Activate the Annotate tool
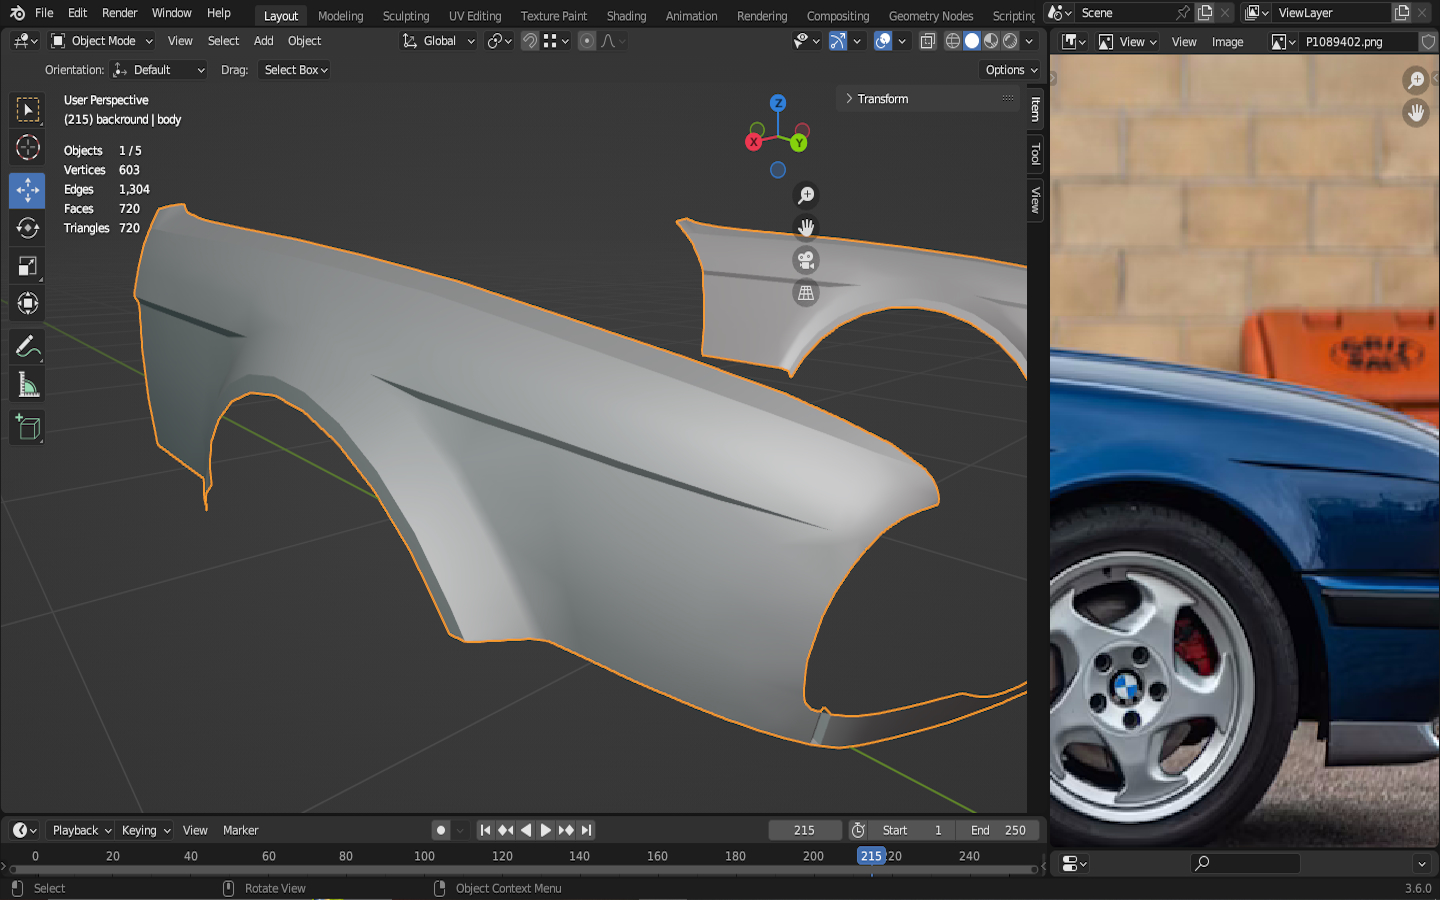The height and width of the screenshot is (900, 1440). (27, 347)
